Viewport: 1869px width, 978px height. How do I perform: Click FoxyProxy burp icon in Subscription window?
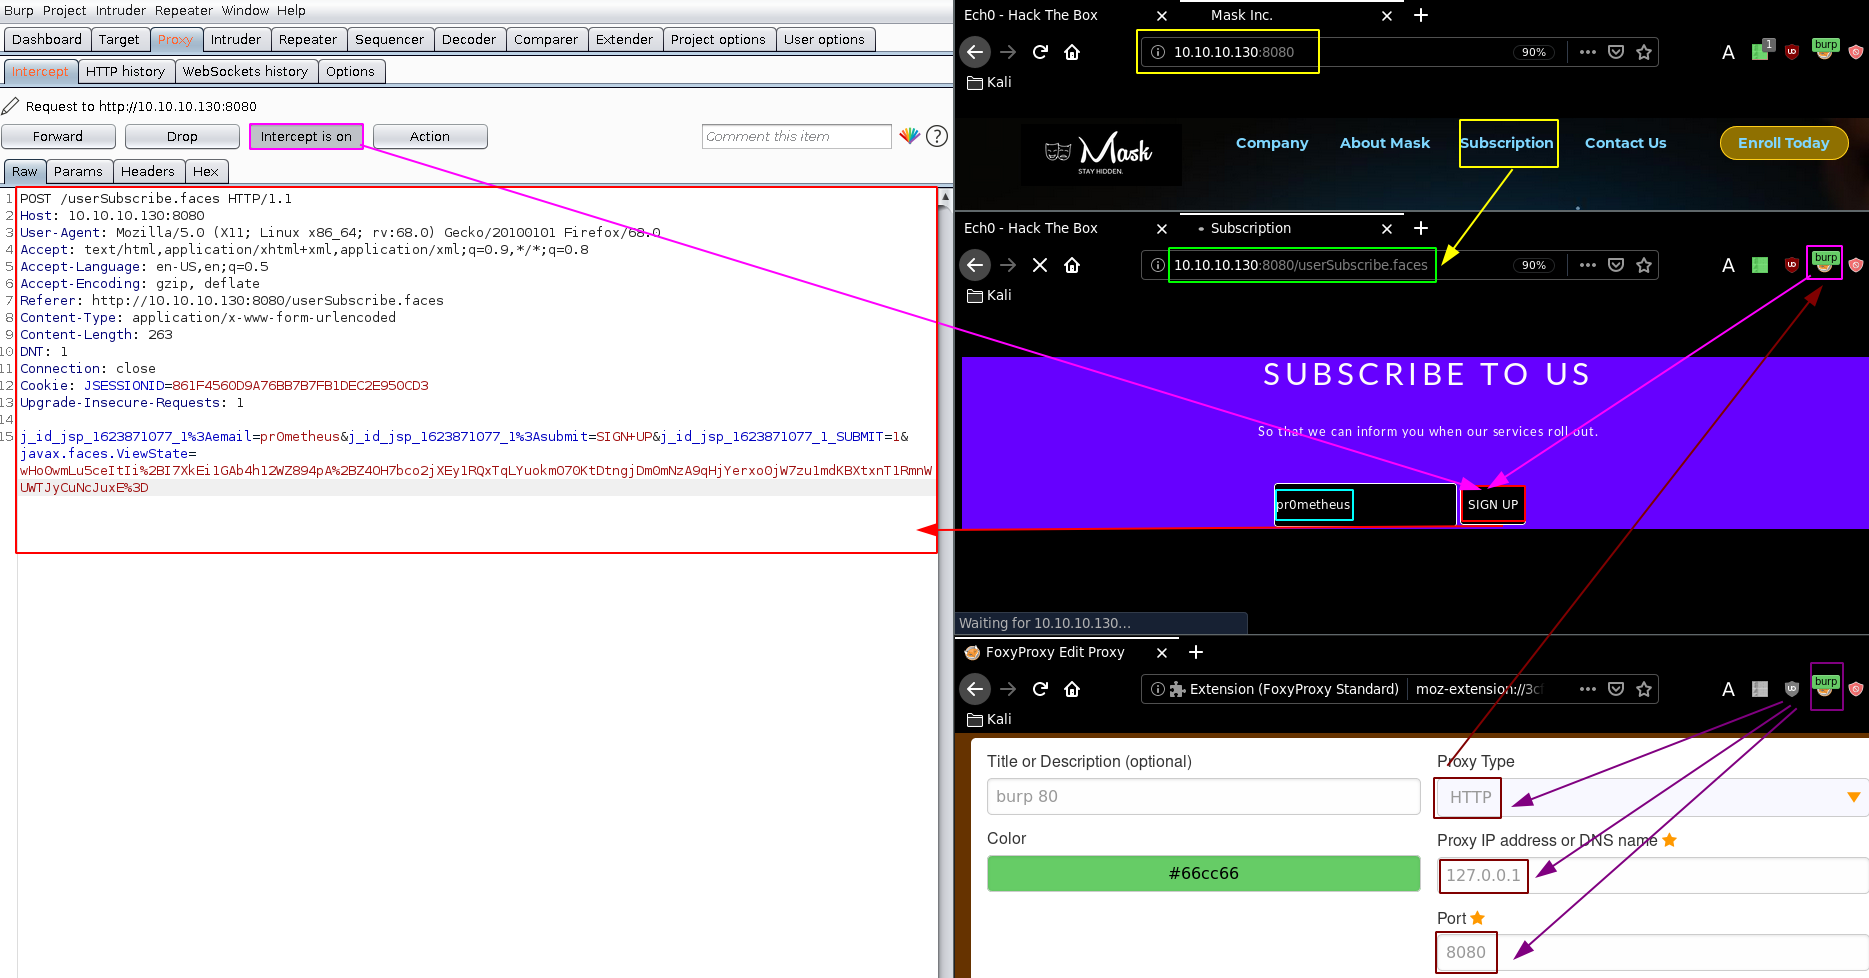point(1825,263)
